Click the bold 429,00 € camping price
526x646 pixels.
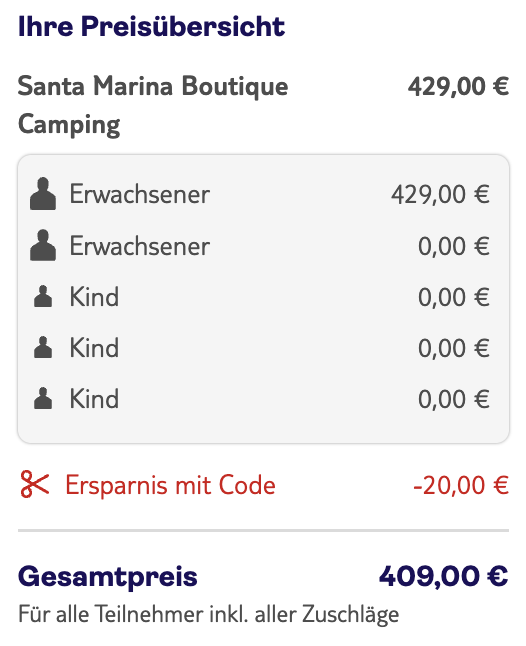tap(458, 87)
